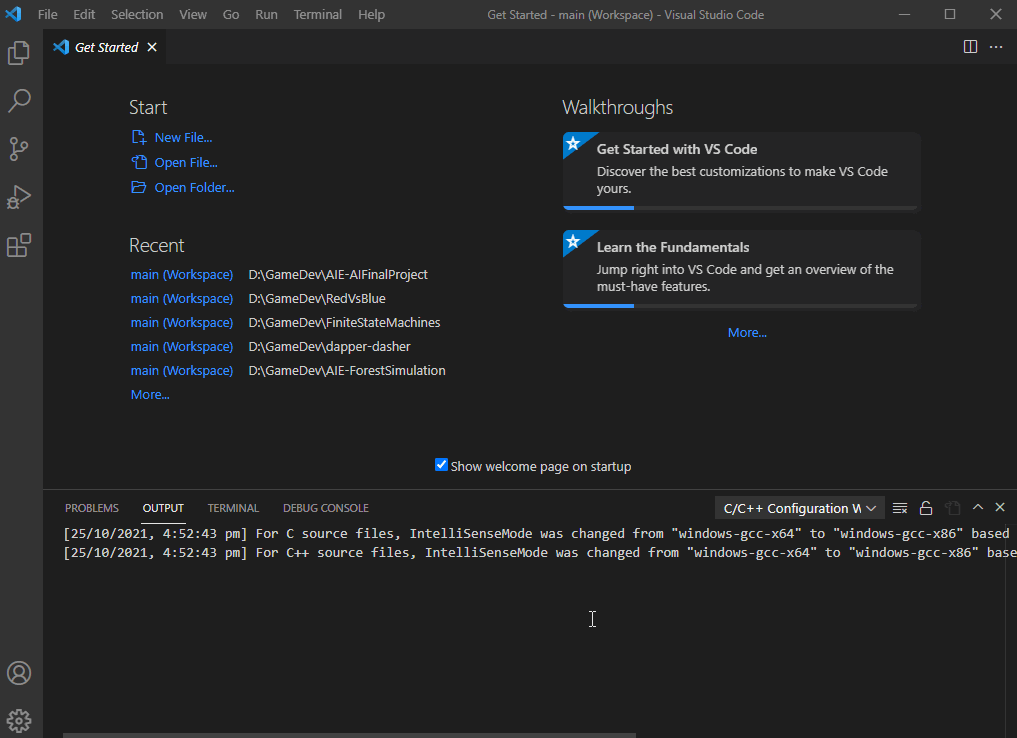Viewport: 1017px width, 738px height.
Task: Click path text D:\GameDev\dapper-dasher
Action: click(x=329, y=347)
